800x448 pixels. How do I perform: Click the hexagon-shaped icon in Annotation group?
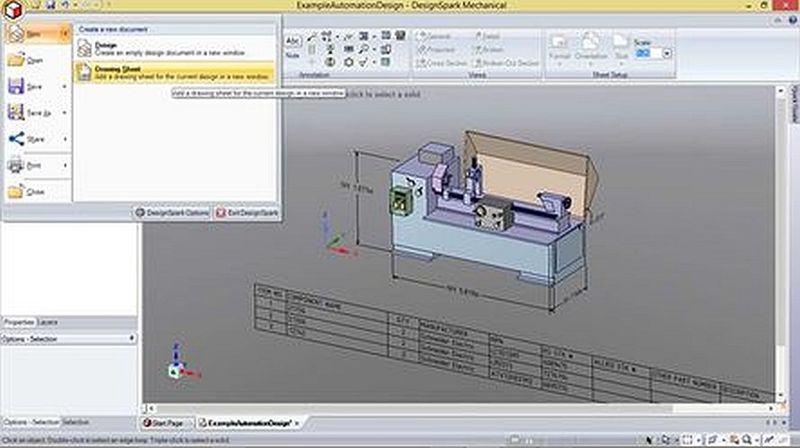pyautogui.click(x=348, y=62)
